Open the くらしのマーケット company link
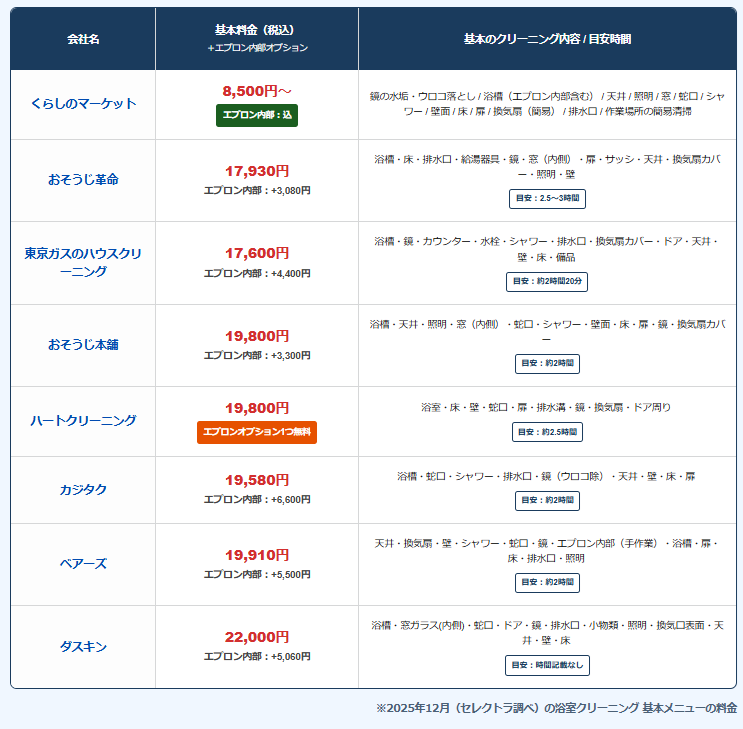The image size is (743, 729). pos(83,103)
